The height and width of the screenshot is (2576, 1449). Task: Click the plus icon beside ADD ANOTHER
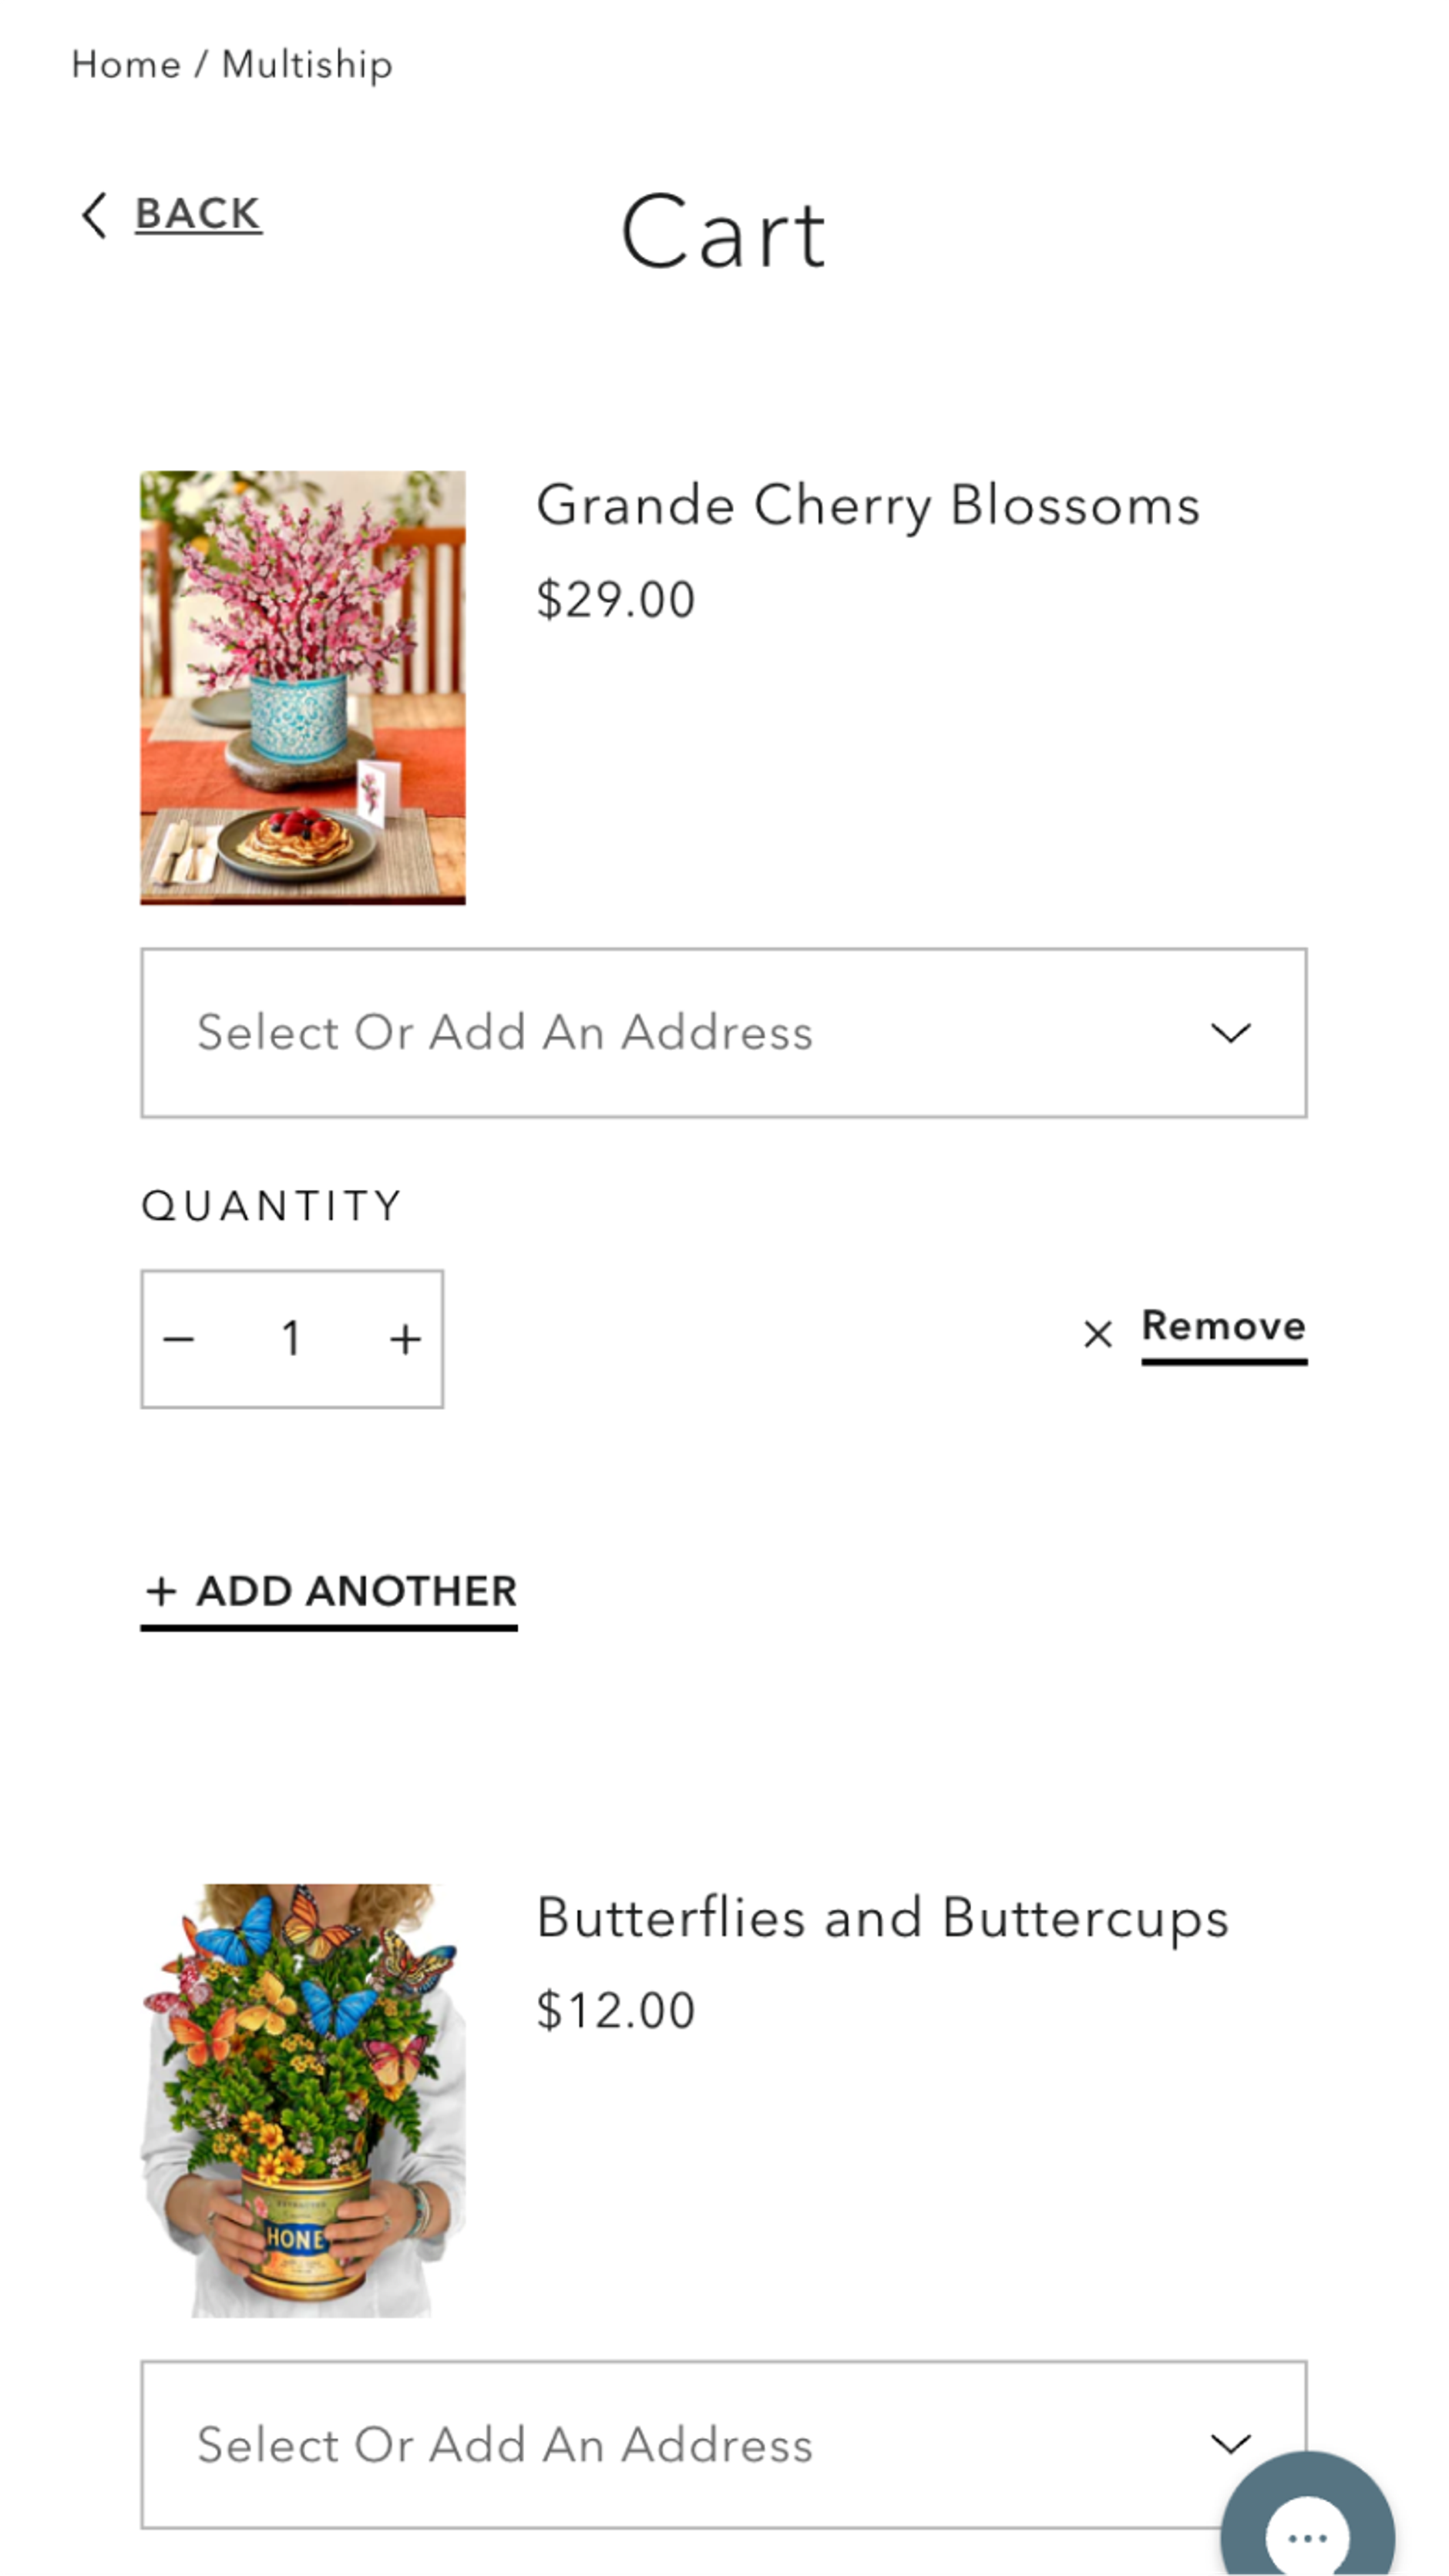click(x=163, y=1590)
